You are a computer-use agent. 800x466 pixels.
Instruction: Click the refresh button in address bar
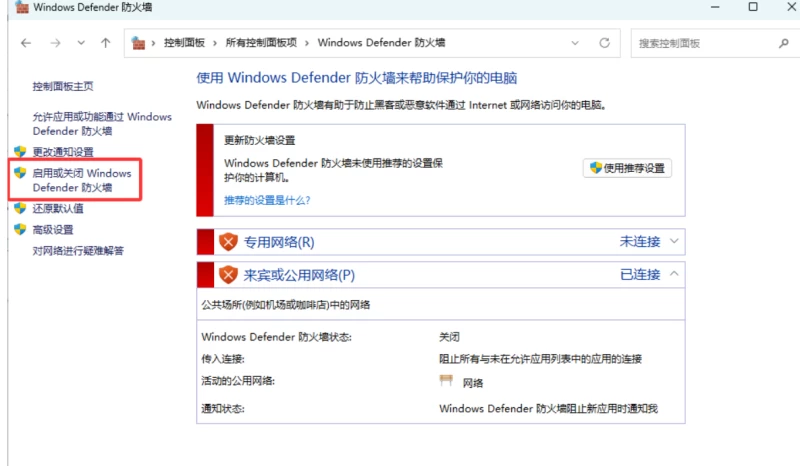[x=604, y=43]
